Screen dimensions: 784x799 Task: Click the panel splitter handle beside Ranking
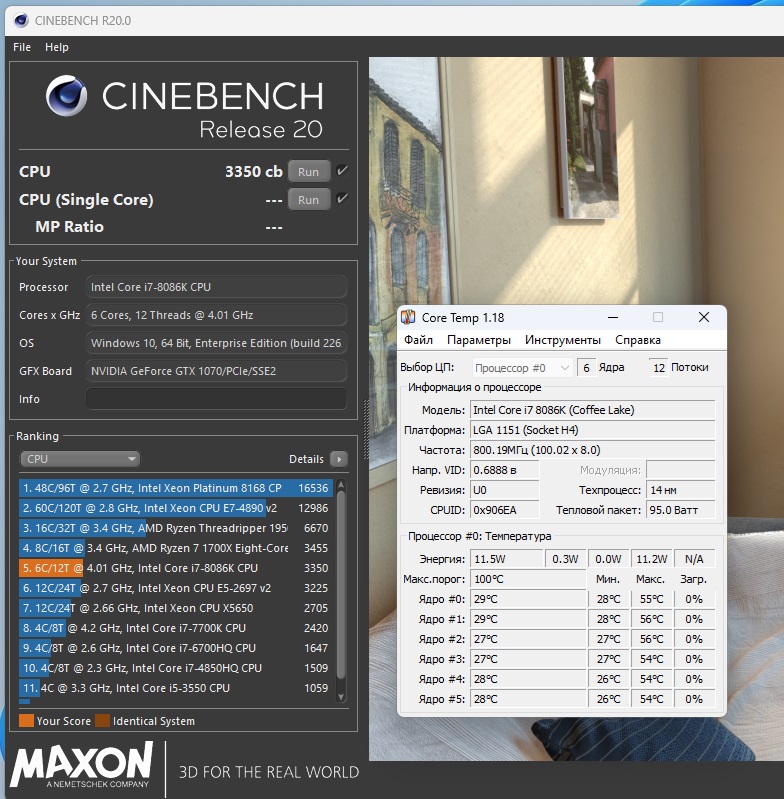point(365,430)
